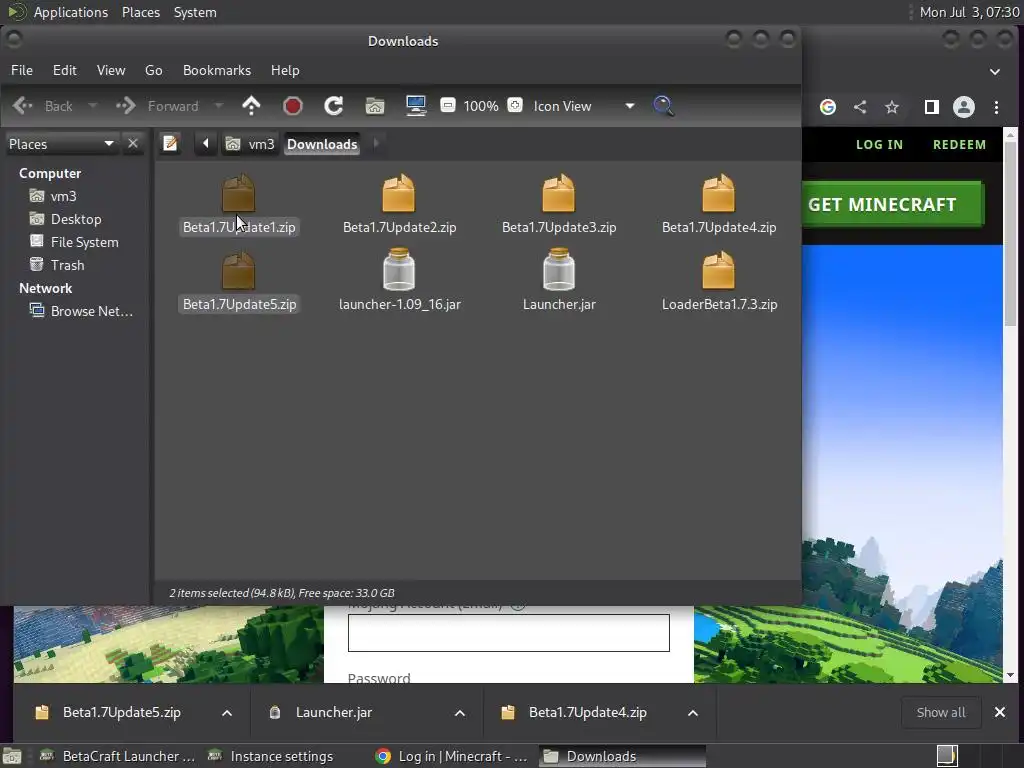Switch to Instance settings in the taskbar

point(271,756)
